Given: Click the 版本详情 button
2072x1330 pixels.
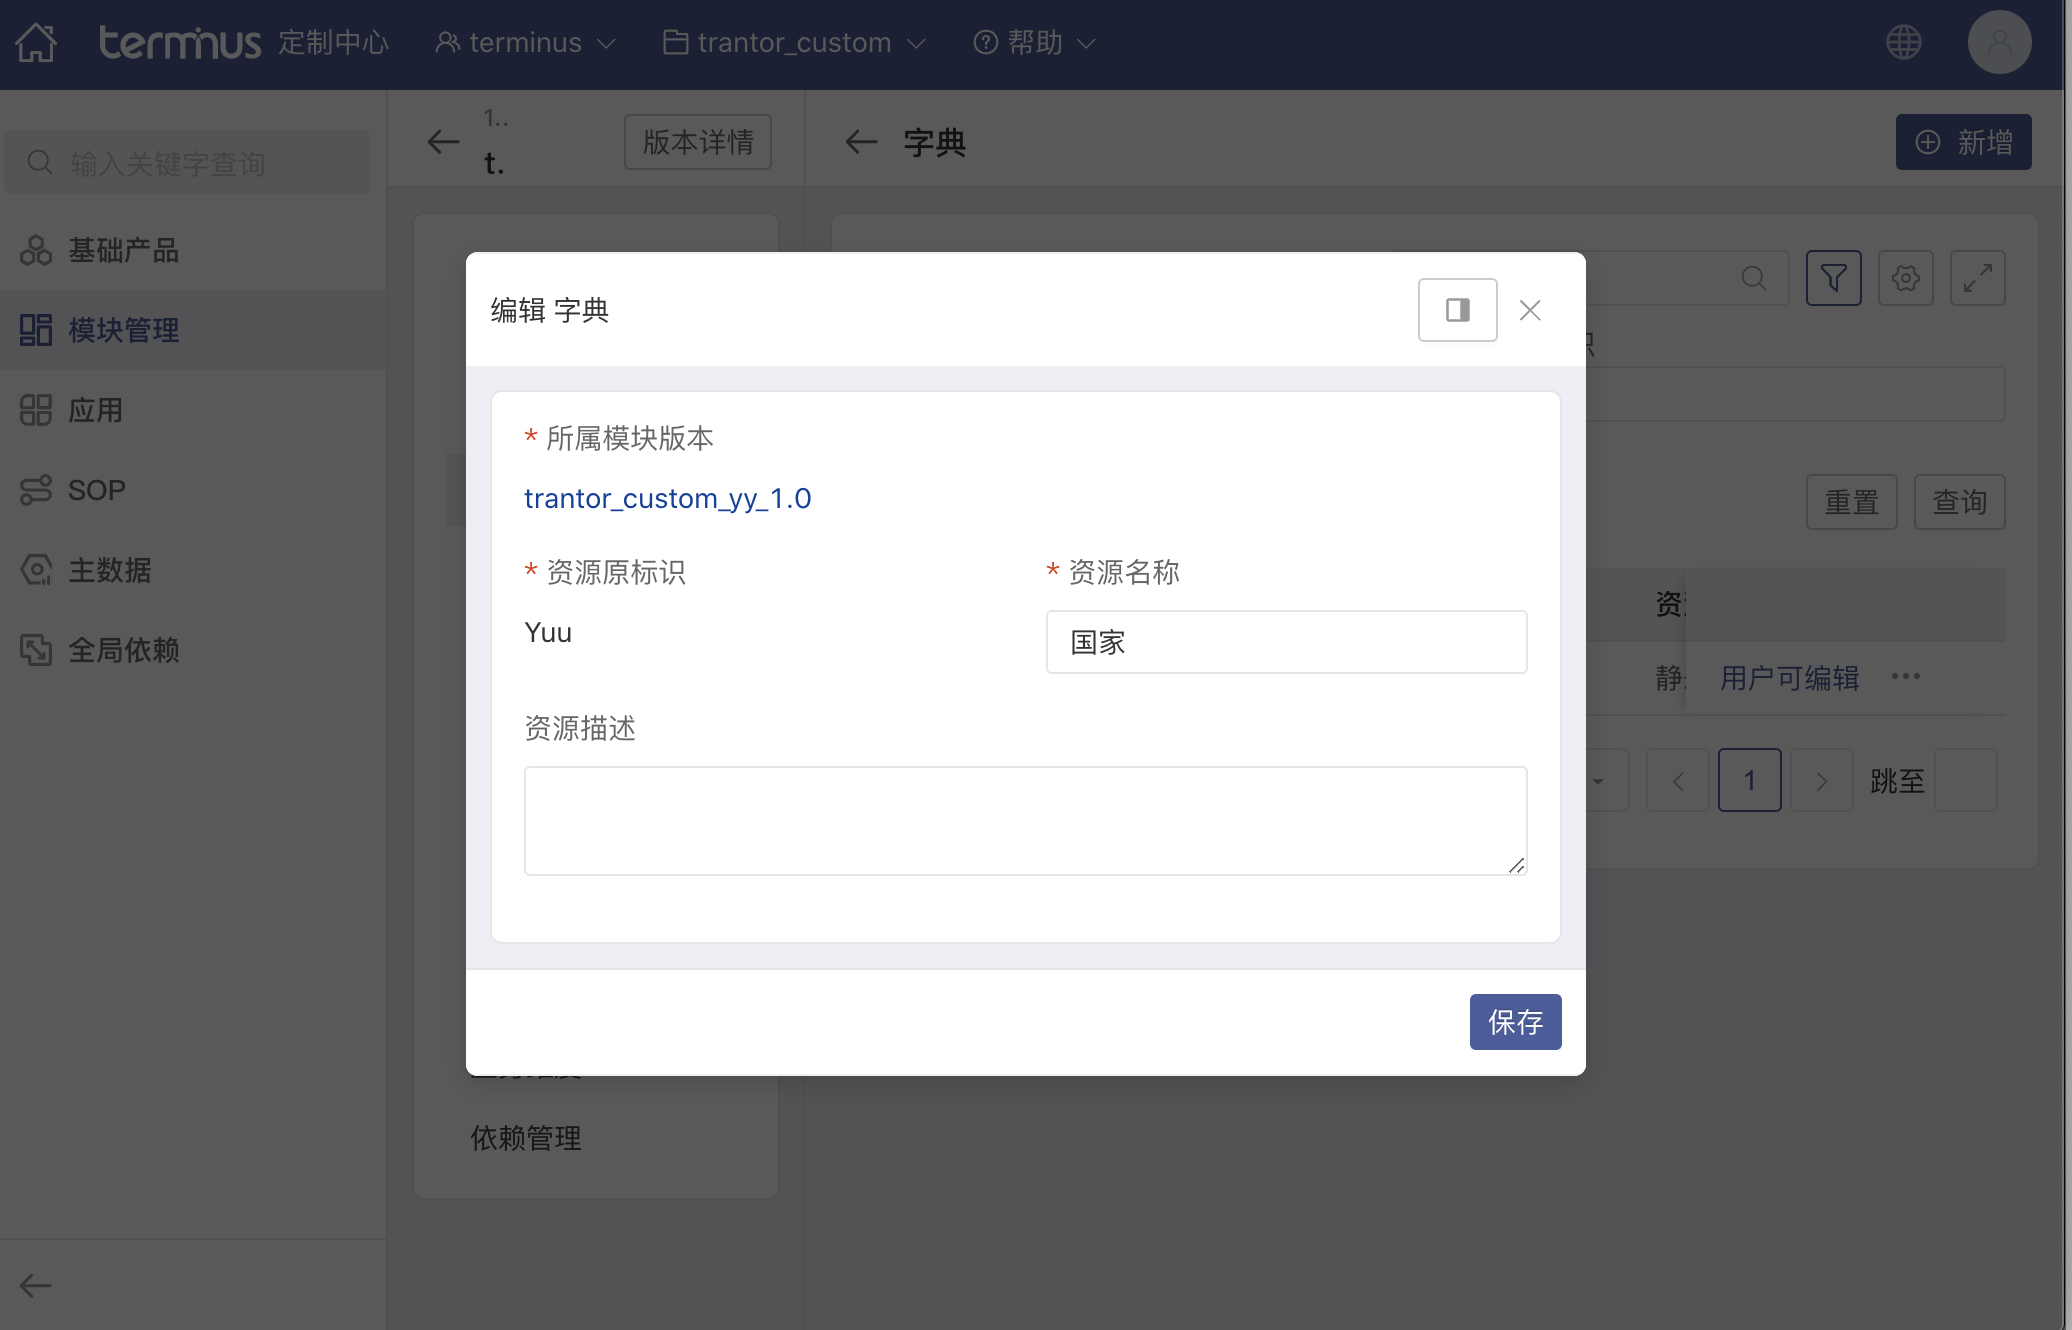Looking at the screenshot, I should tap(698, 142).
